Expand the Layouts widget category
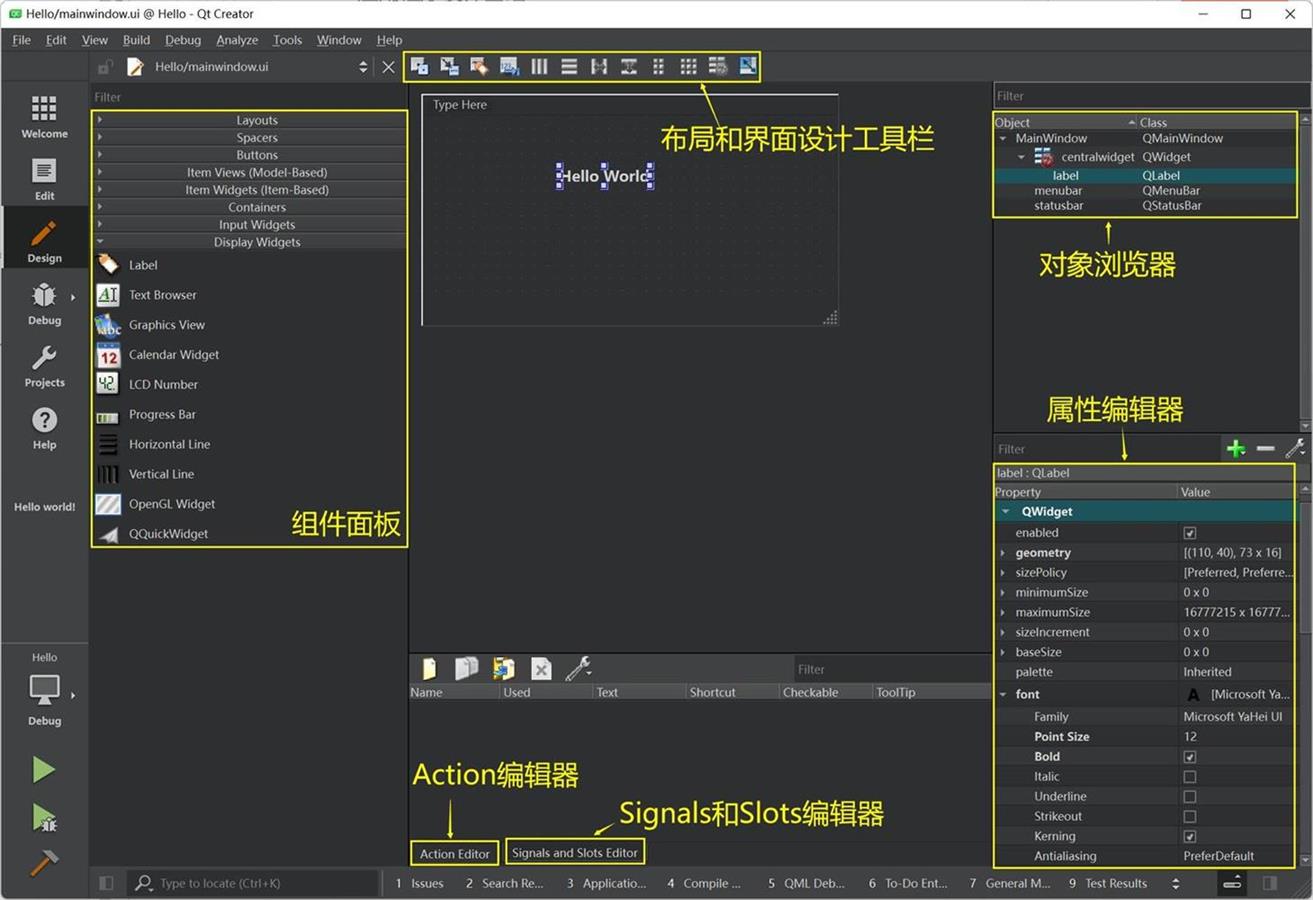Image resolution: width=1313 pixels, height=900 pixels. click(250, 120)
